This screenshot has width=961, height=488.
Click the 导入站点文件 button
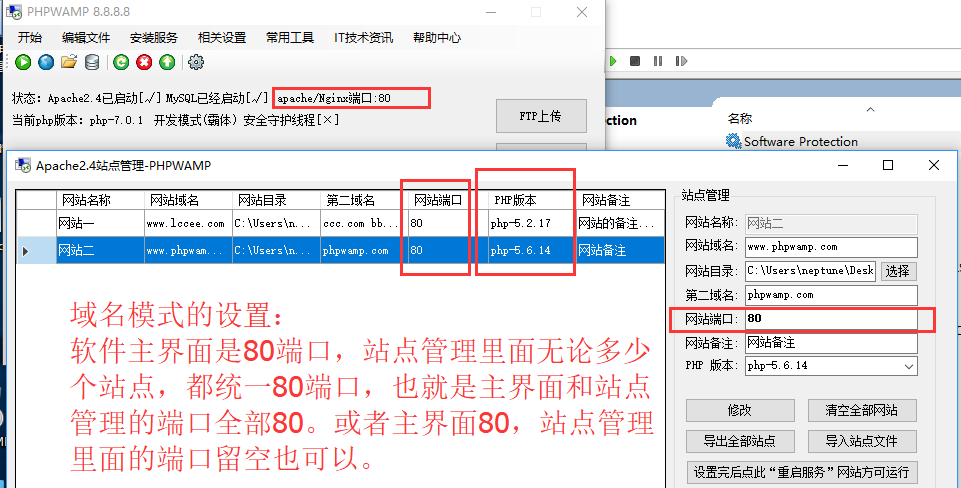(x=862, y=441)
